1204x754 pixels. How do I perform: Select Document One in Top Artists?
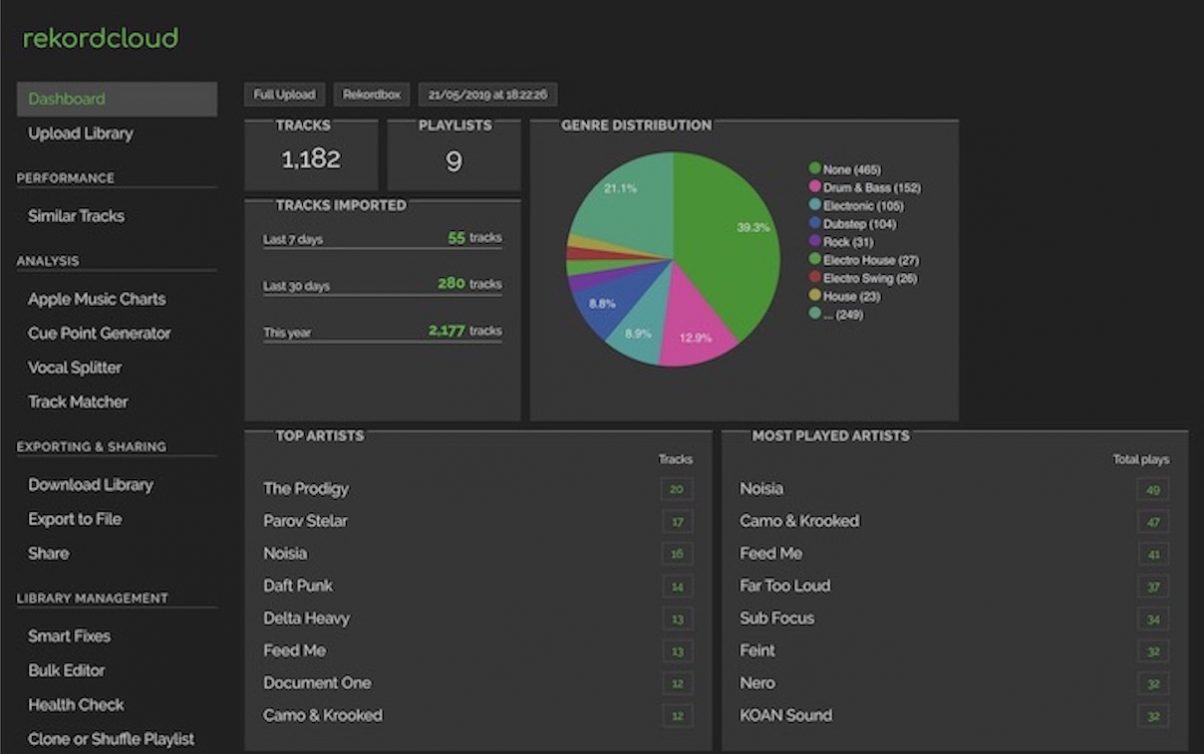pos(317,683)
